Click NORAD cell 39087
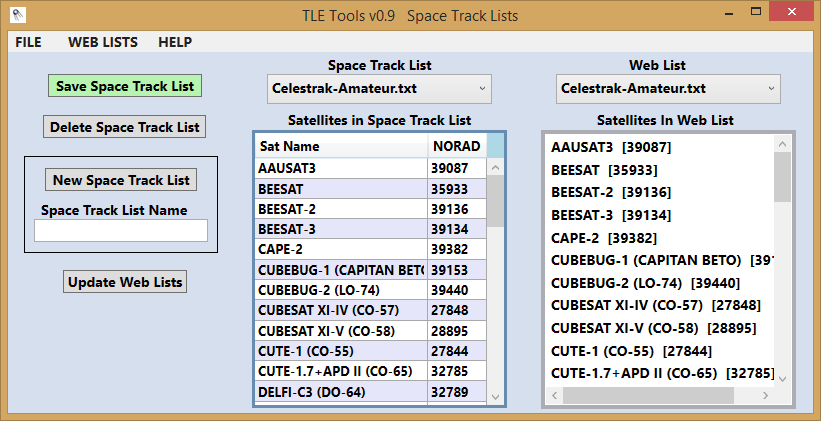The image size is (821, 421). point(457,168)
